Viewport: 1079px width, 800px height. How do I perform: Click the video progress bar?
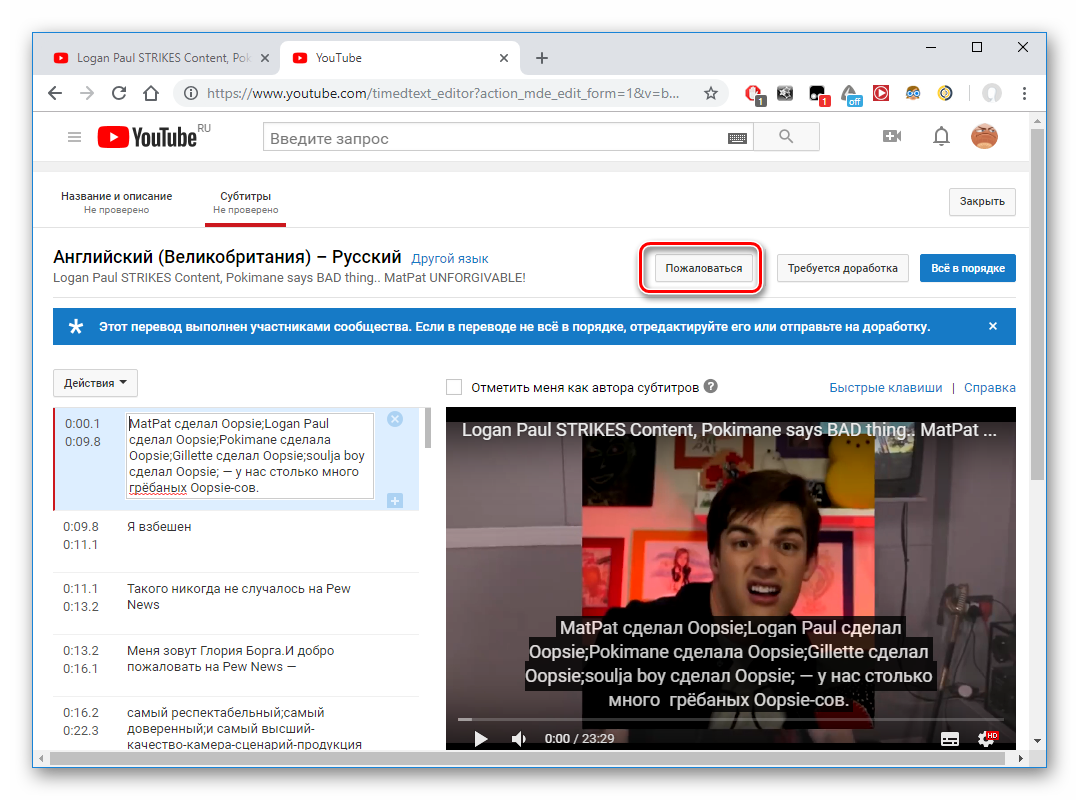point(730,719)
